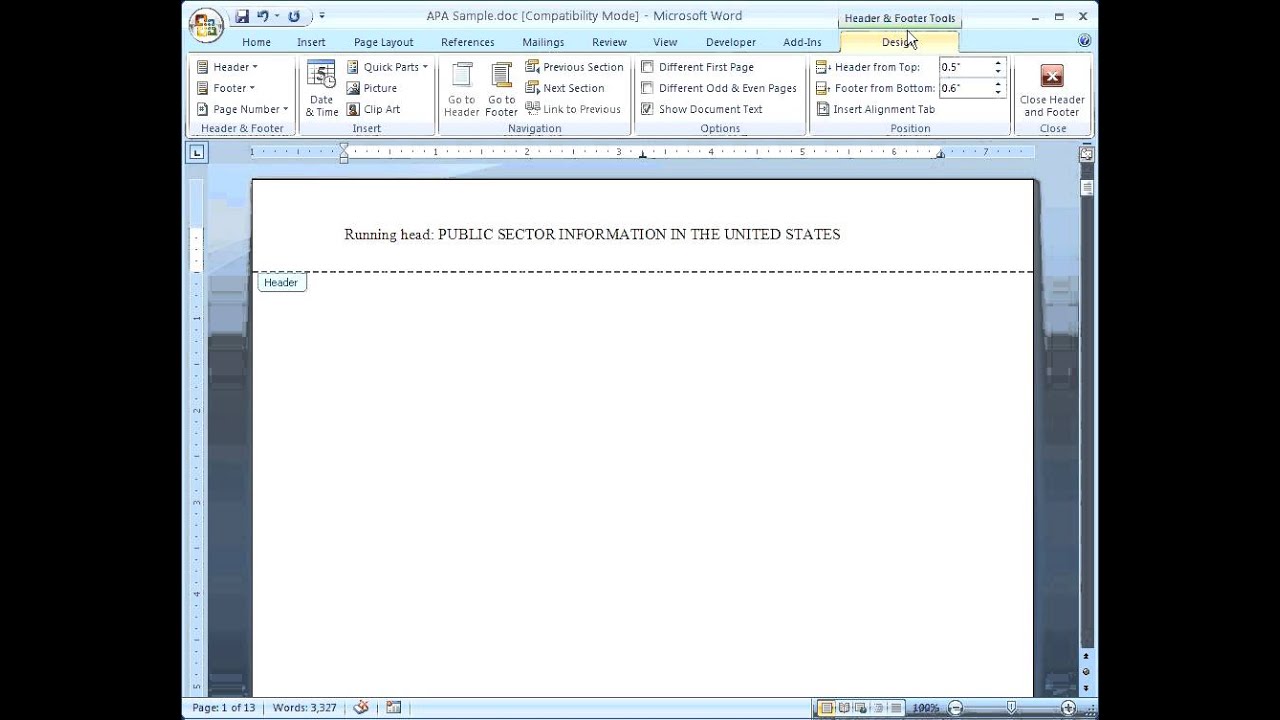The image size is (1280, 720).
Task: Open the Insert tab
Action: (x=311, y=42)
